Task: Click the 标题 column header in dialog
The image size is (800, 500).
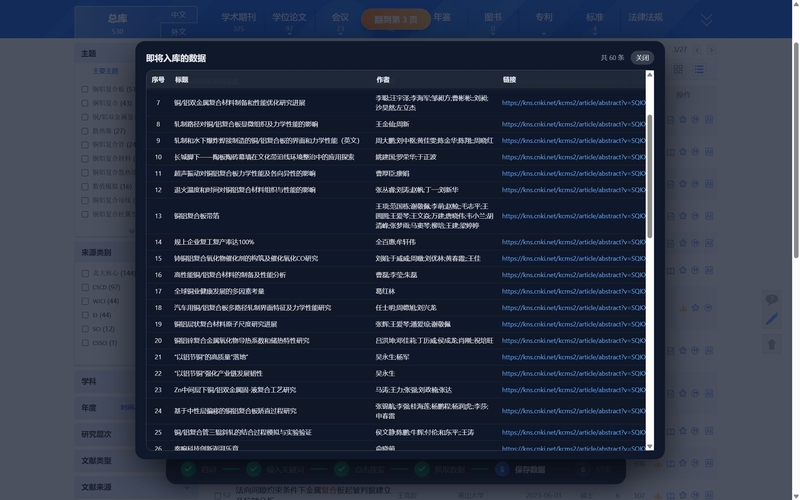Action: point(182,80)
